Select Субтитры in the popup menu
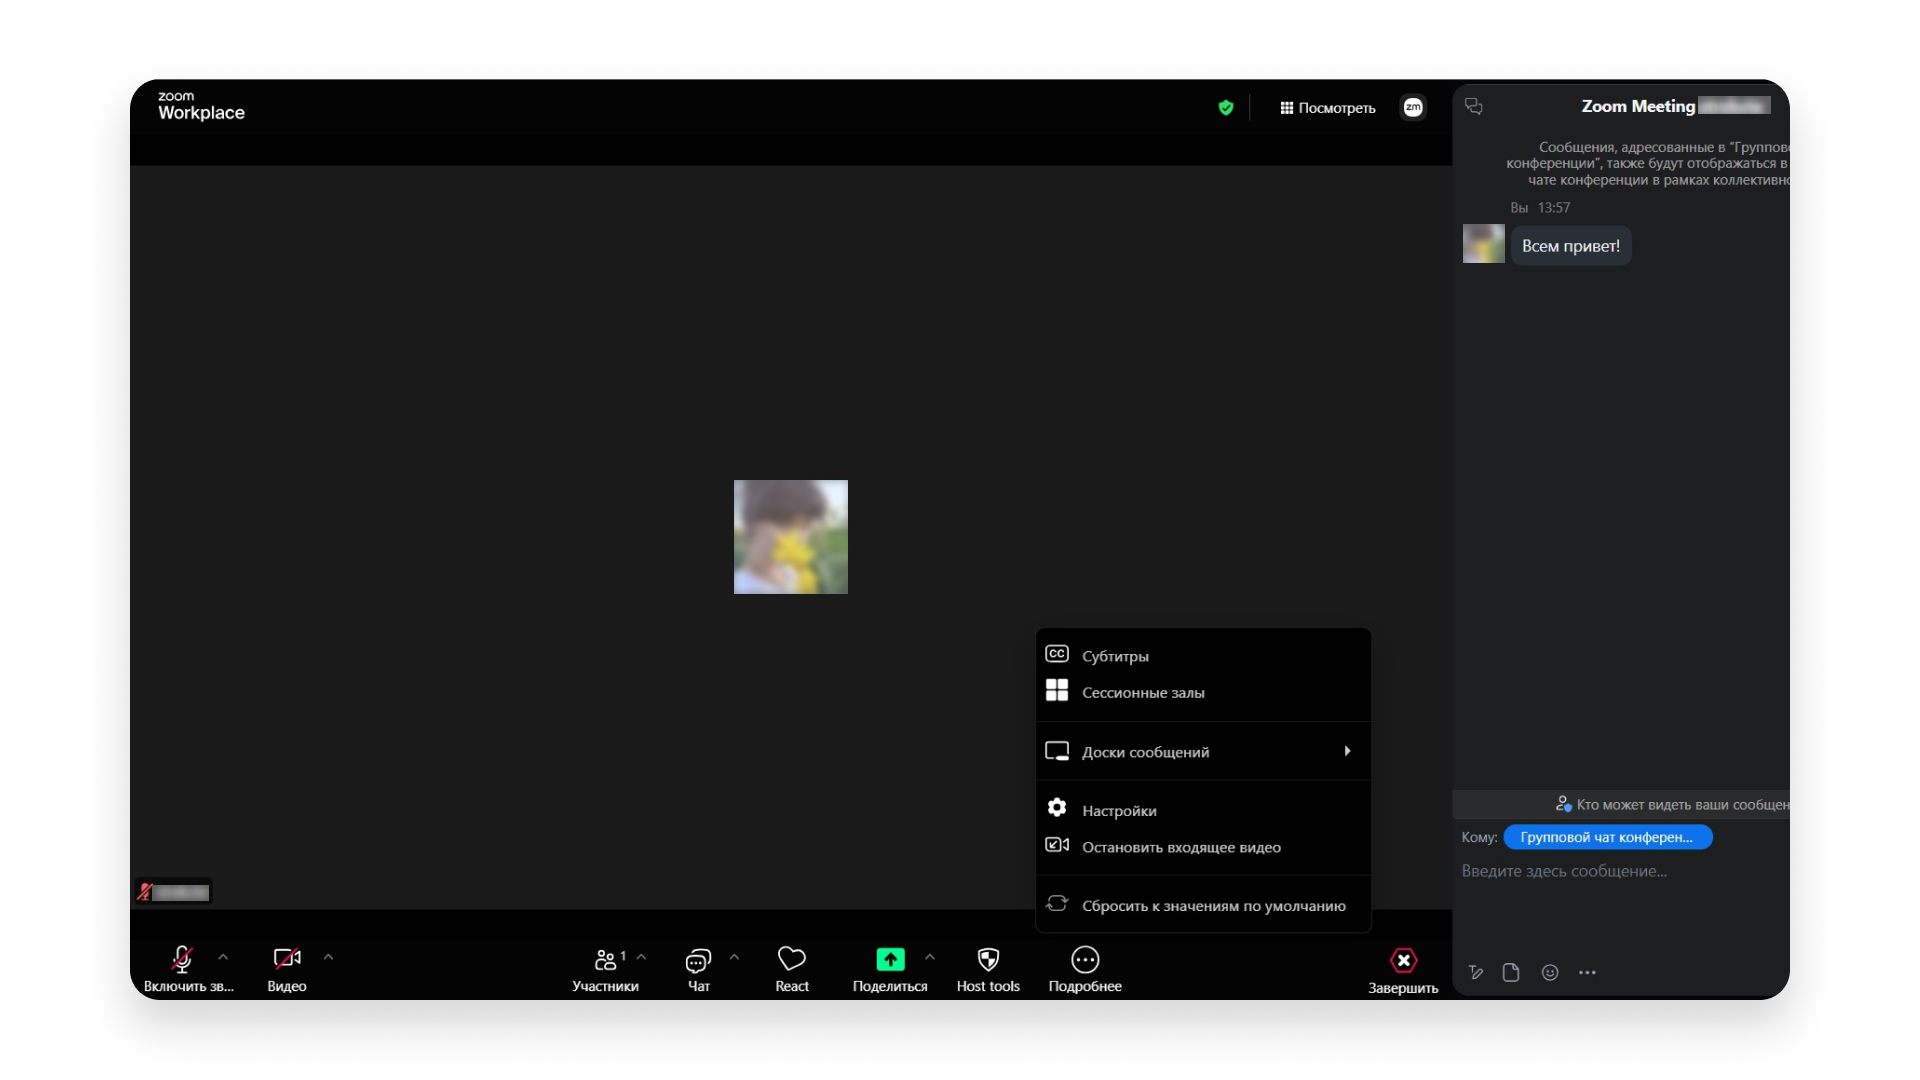The height and width of the screenshot is (1080, 1920). point(1203,656)
